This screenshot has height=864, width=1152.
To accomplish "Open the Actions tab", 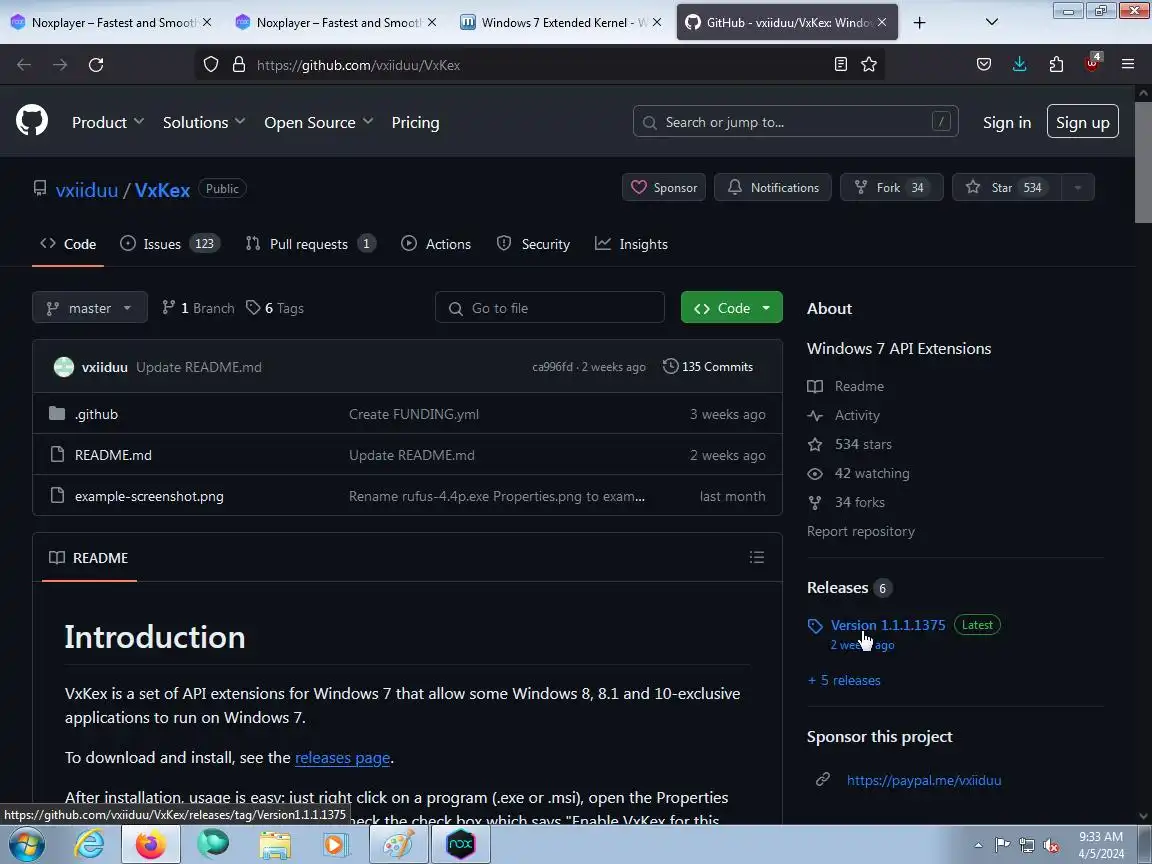I will coord(436,244).
